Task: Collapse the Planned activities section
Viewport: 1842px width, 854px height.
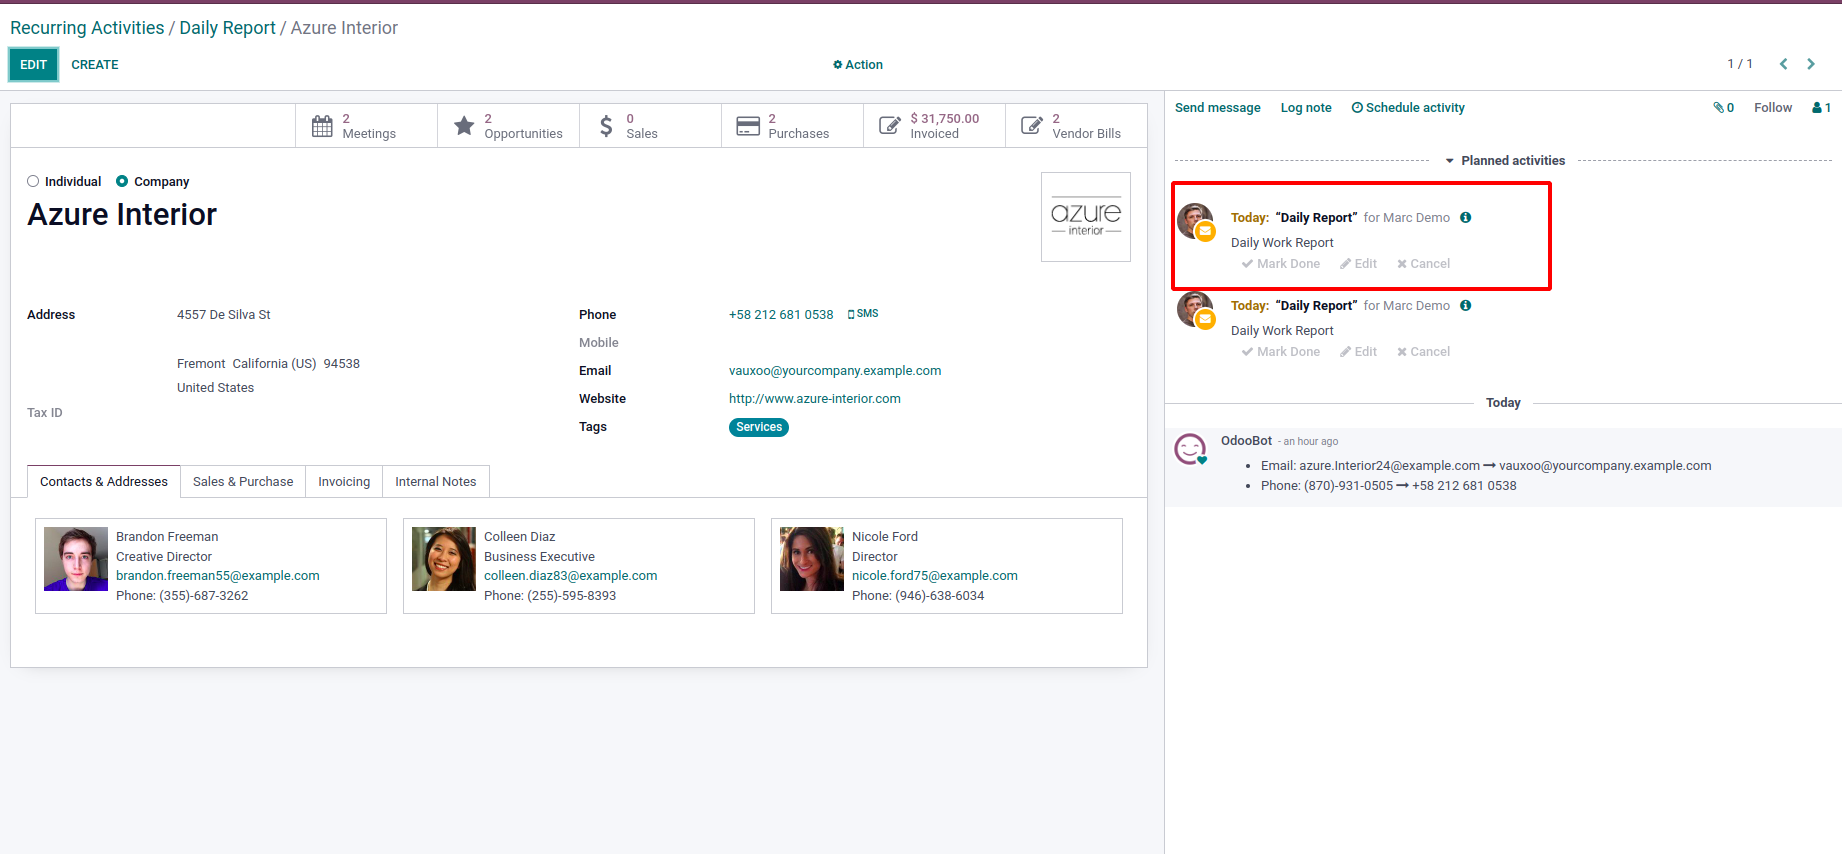Action: pos(1505,161)
